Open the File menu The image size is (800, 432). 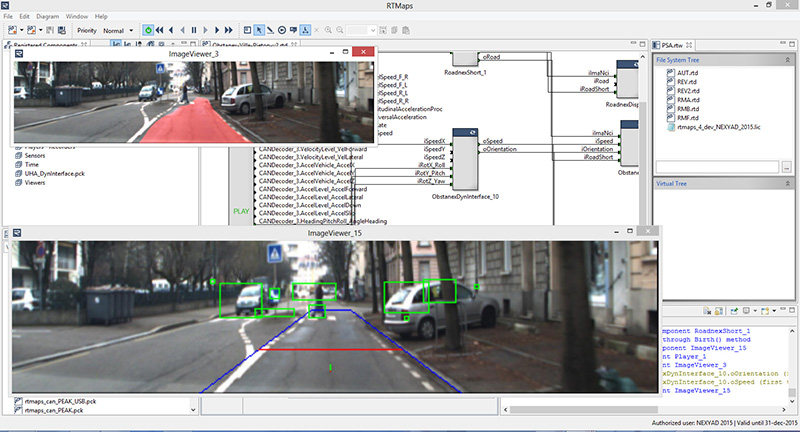point(8,16)
